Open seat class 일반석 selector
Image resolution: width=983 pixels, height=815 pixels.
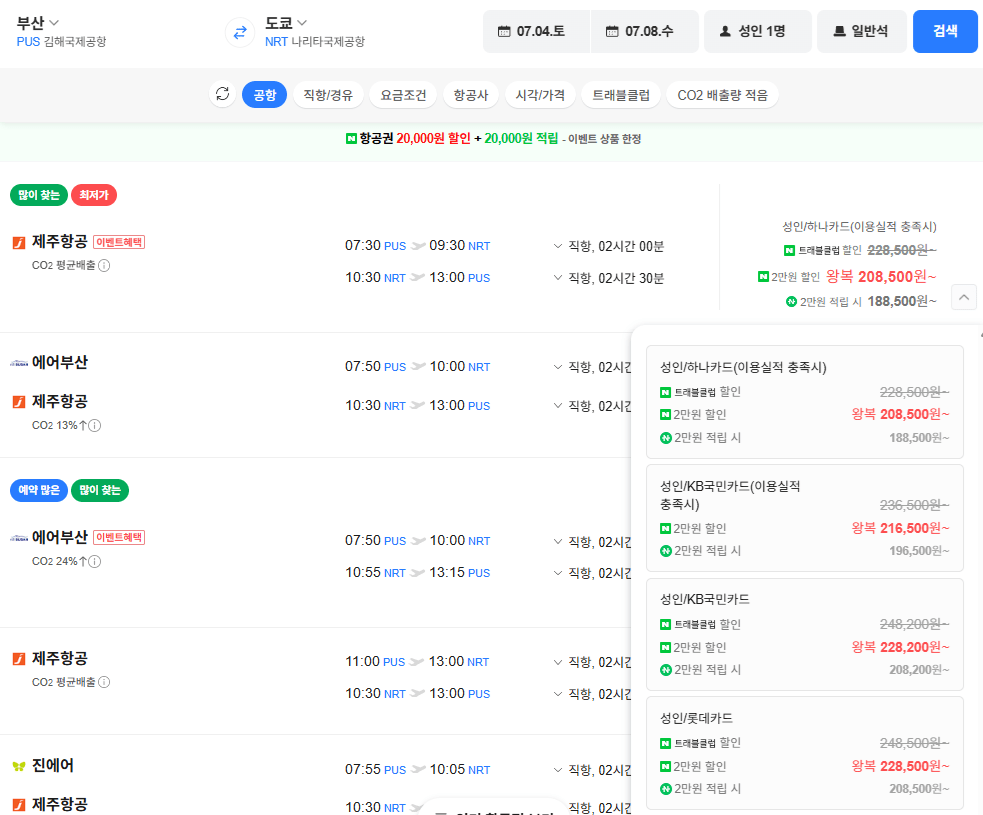pos(861,31)
